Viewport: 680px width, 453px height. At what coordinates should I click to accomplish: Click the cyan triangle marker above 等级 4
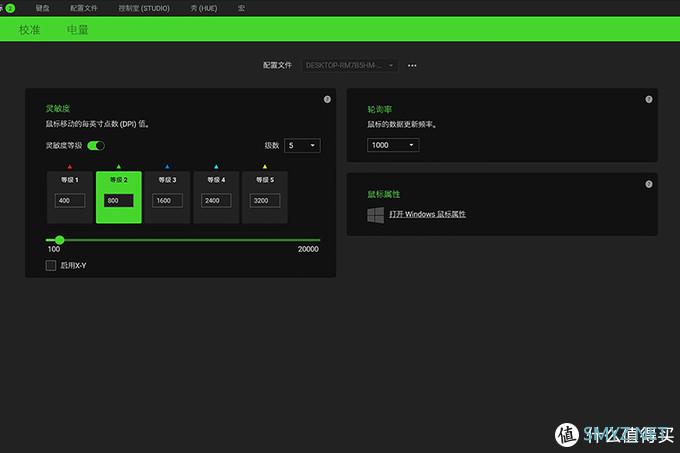[216, 166]
